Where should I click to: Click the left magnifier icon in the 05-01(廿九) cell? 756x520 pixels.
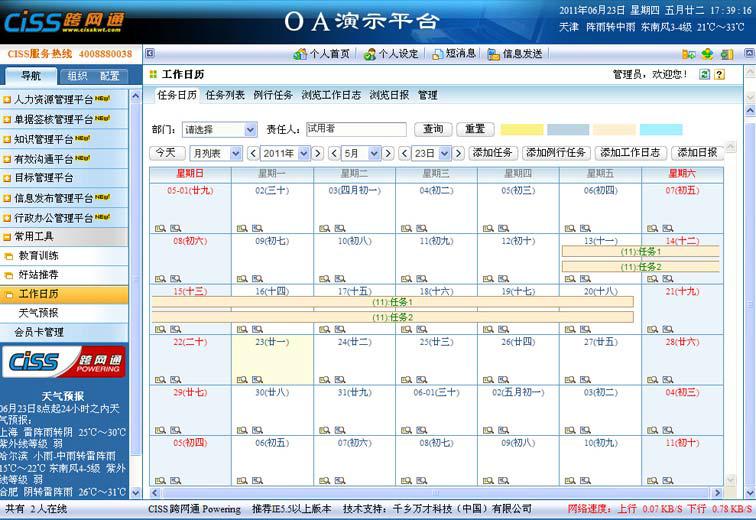click(x=160, y=228)
